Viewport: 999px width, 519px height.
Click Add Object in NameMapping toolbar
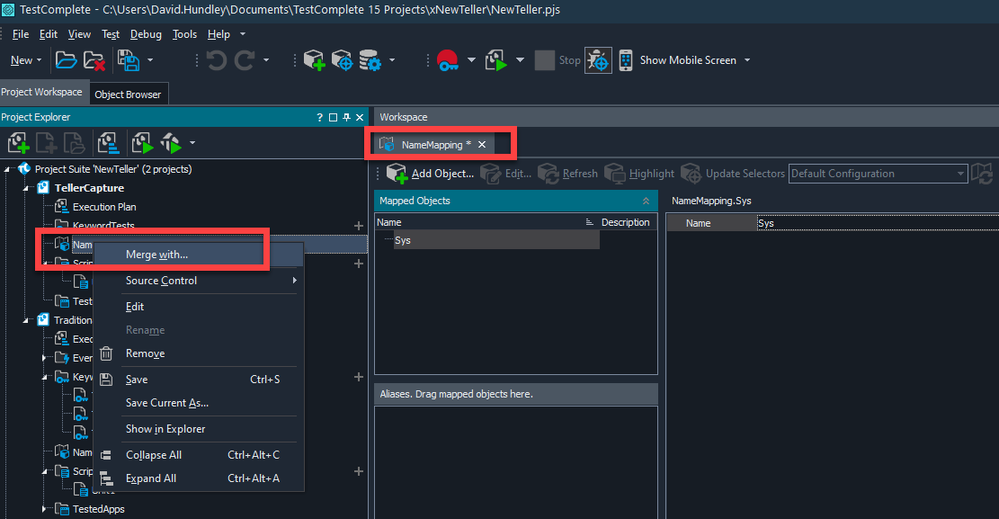430,174
